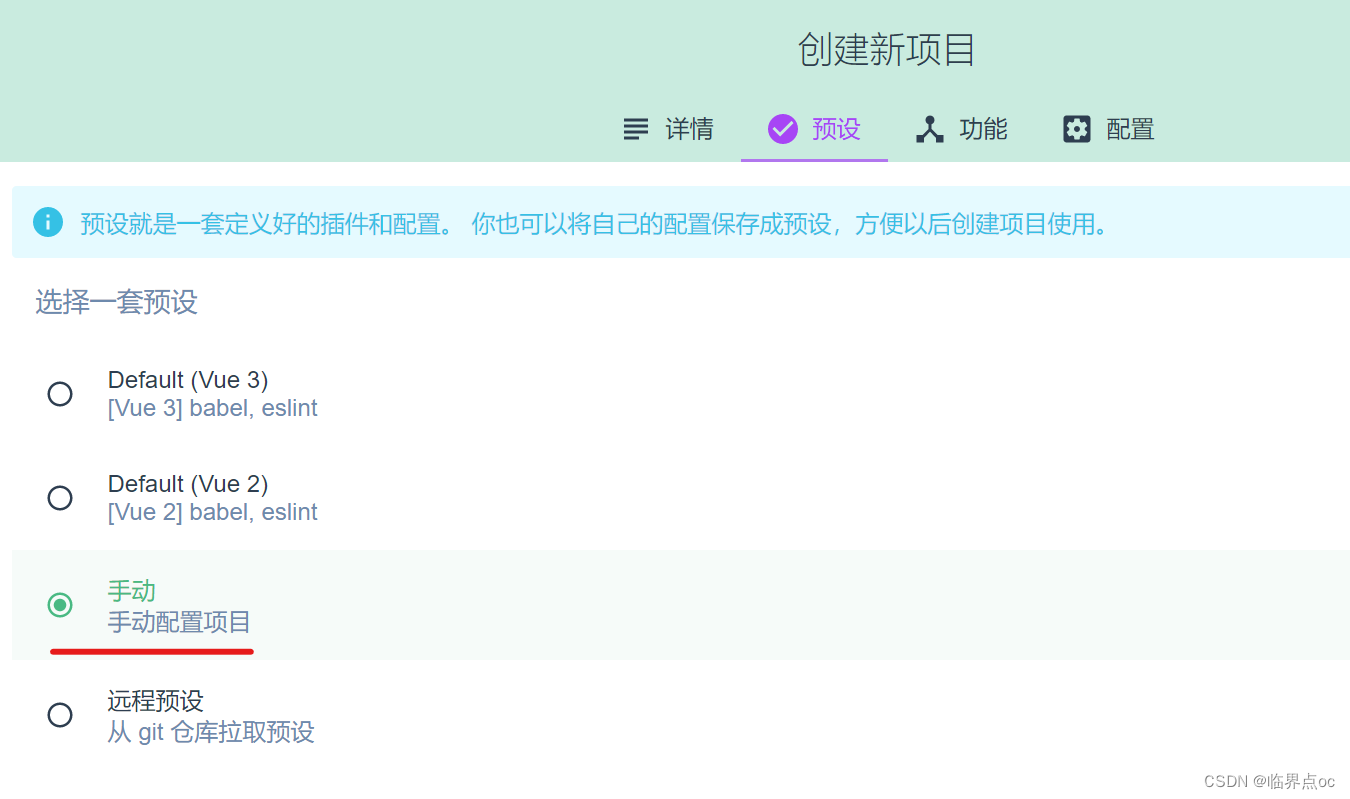Switch to the 预设 tab

click(x=814, y=129)
